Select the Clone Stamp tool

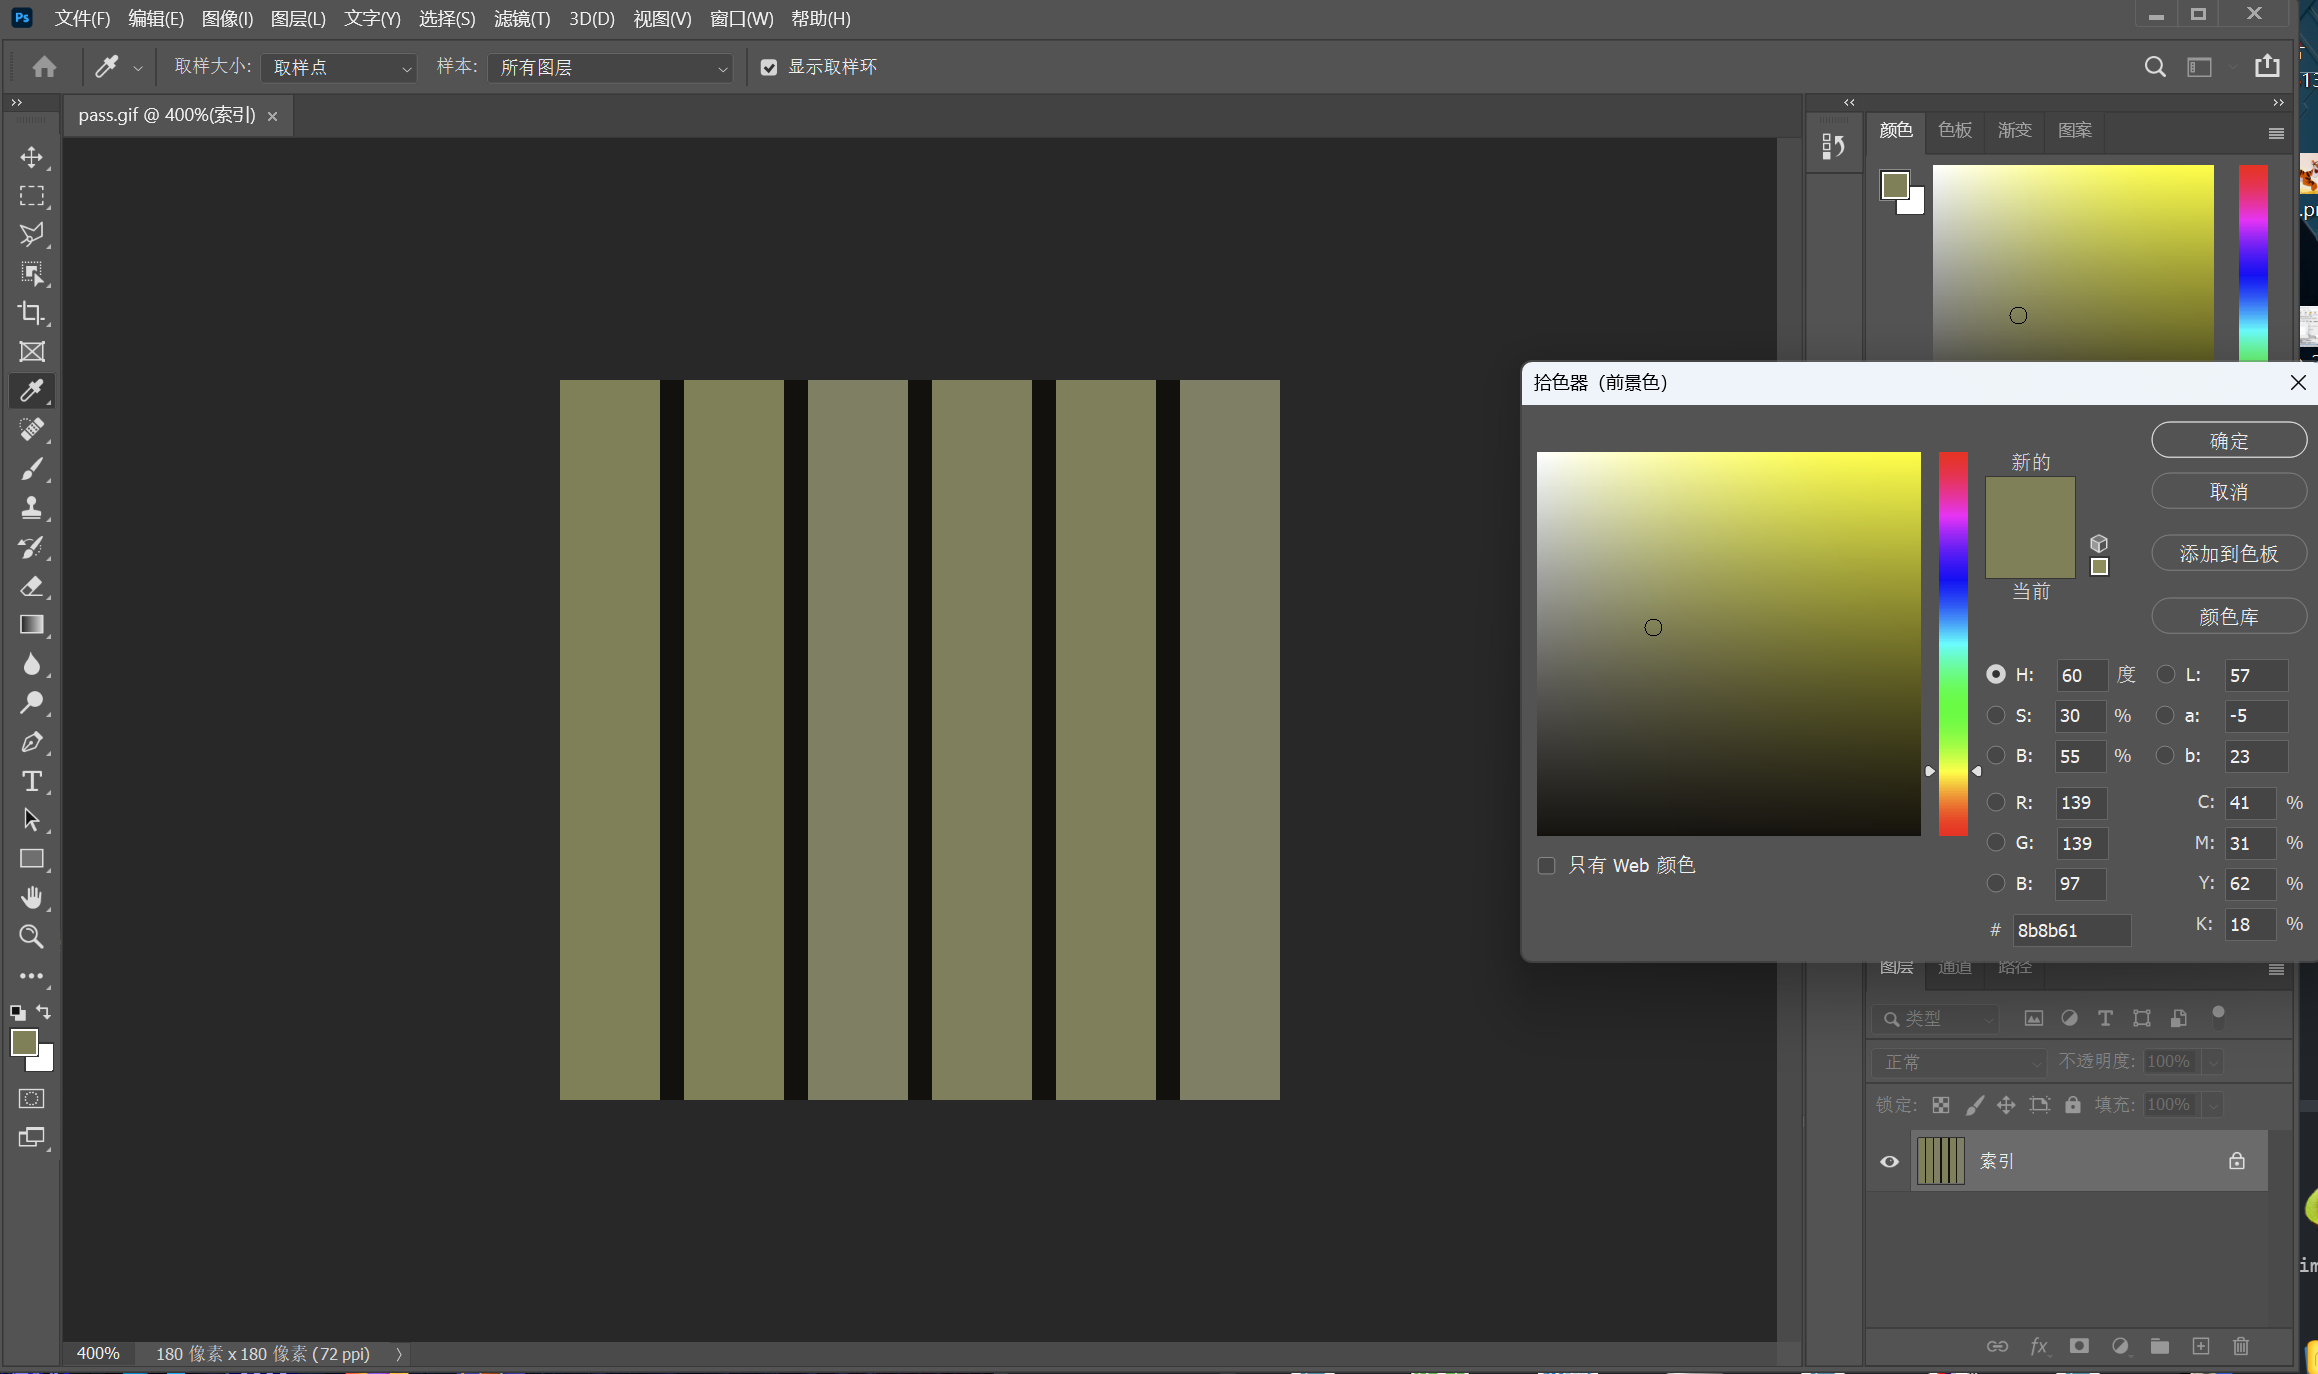[x=32, y=508]
